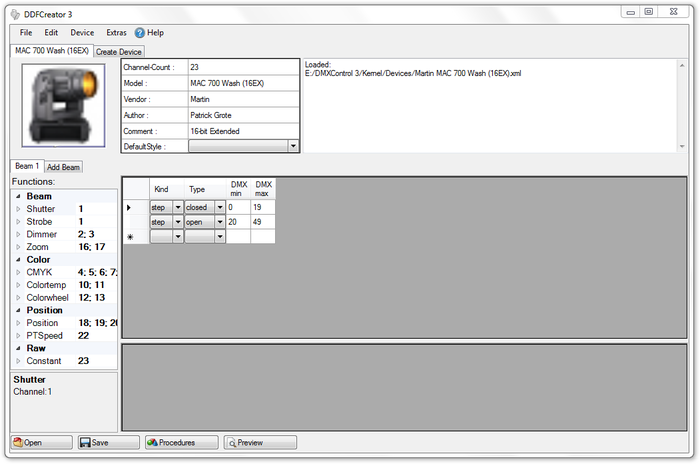The width and height of the screenshot is (700, 464).
Task: Open the Device menu
Action: (x=82, y=33)
